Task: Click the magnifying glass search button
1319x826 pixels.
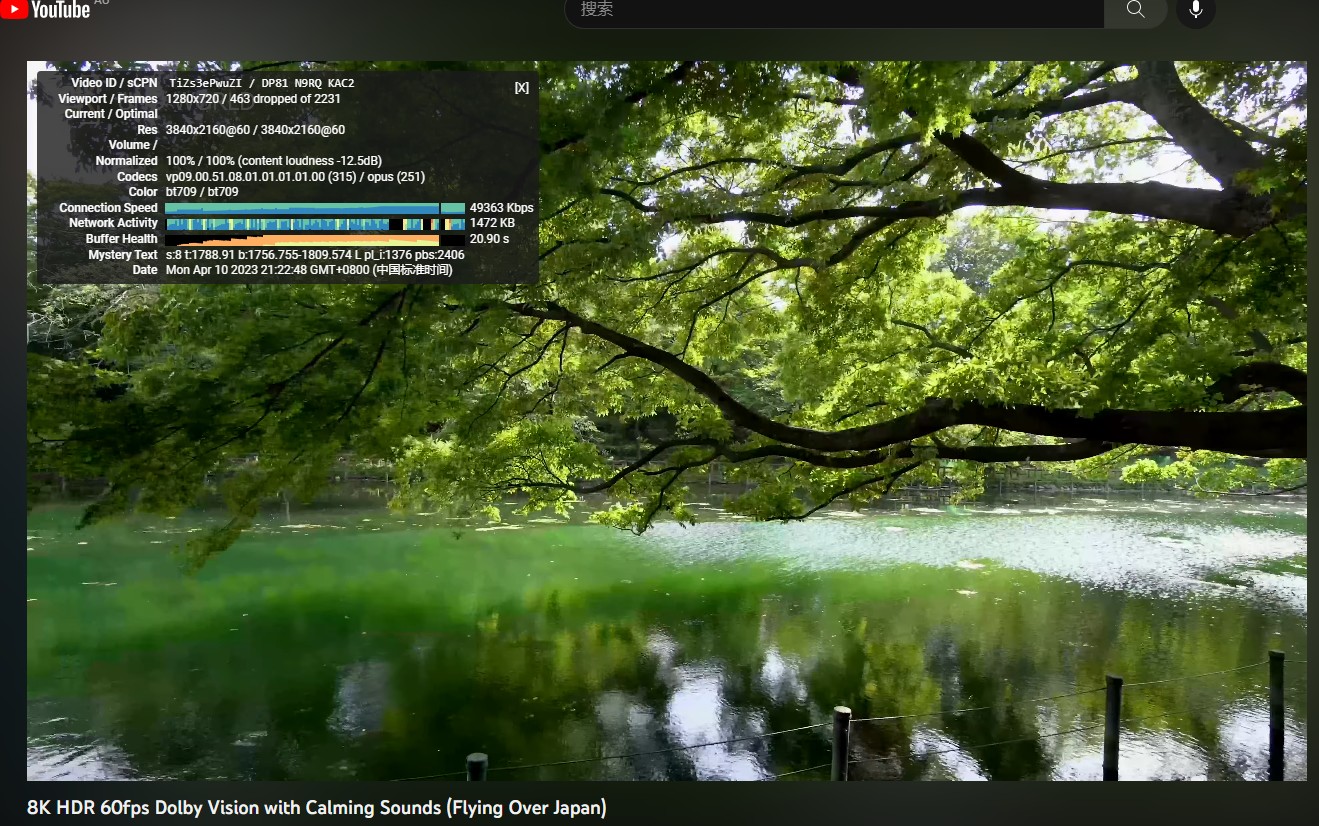Action: tap(1135, 10)
